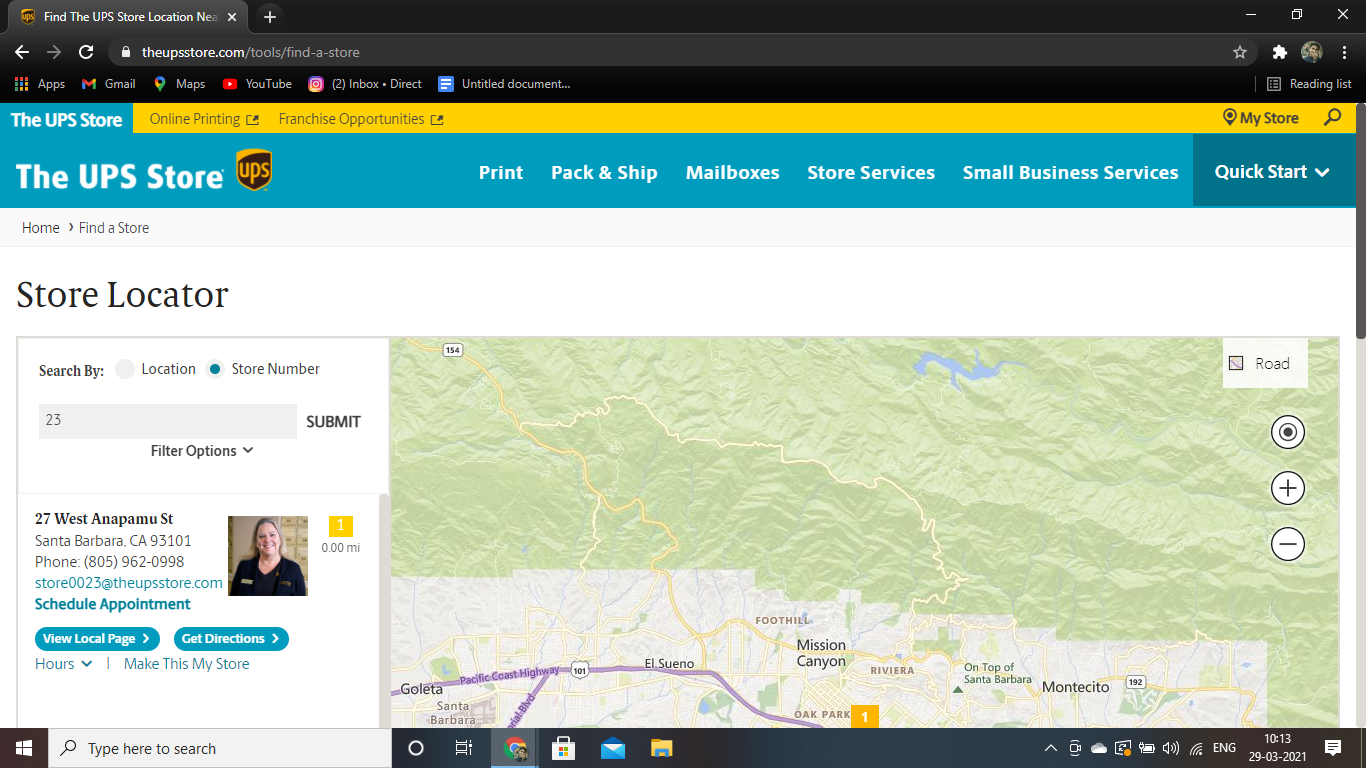Open the Chrome extensions puzzle icon

[1279, 52]
